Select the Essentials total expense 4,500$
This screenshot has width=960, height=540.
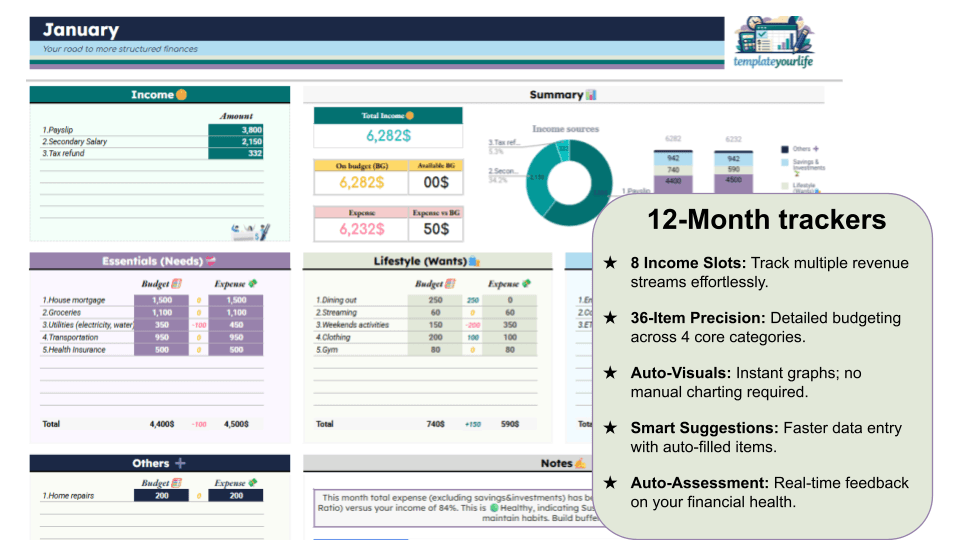(236, 424)
